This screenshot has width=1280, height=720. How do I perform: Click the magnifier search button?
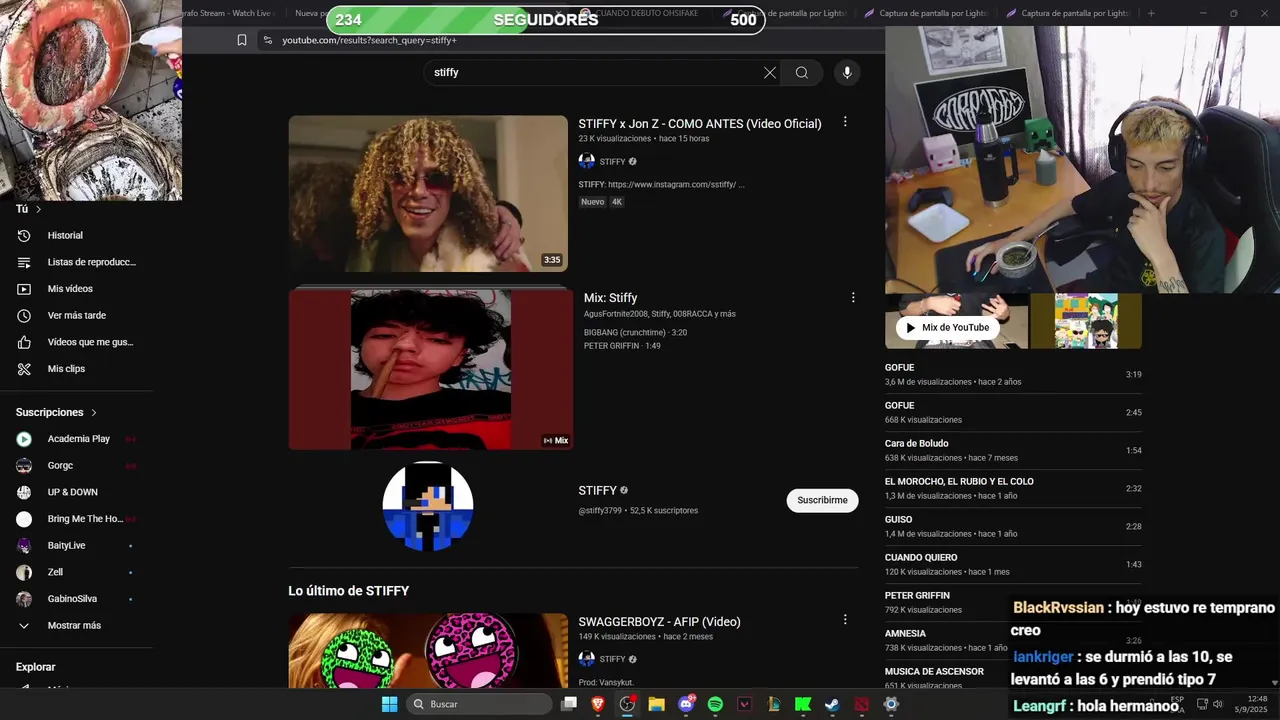click(802, 73)
